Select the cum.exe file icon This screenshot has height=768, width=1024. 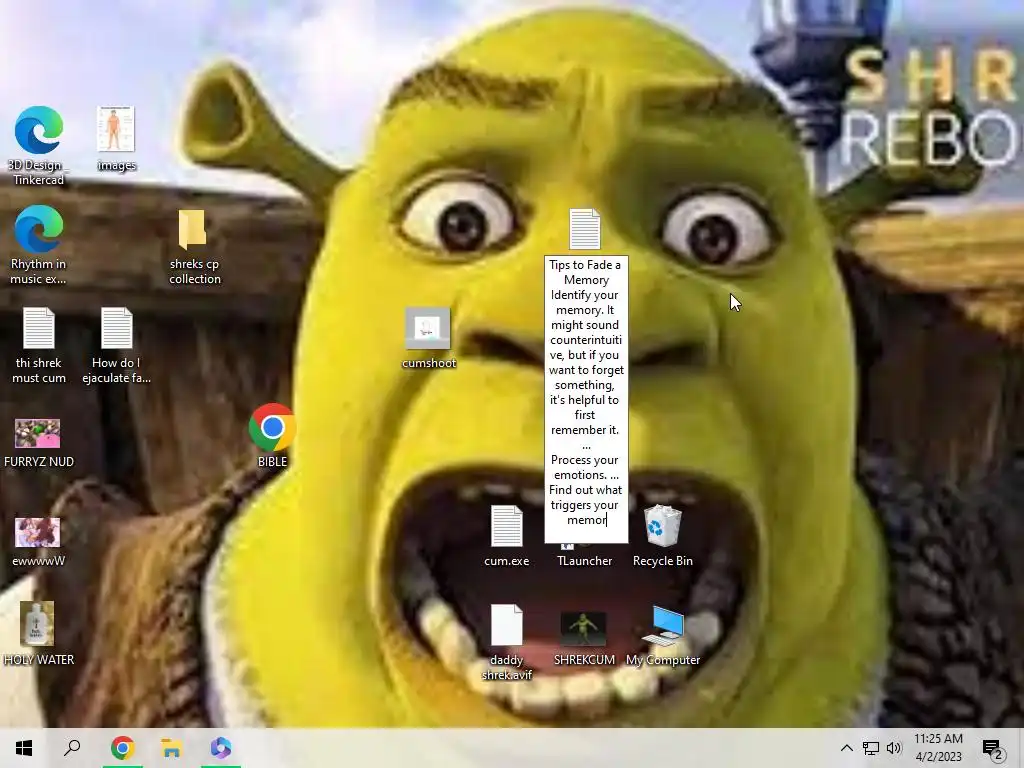click(x=507, y=536)
